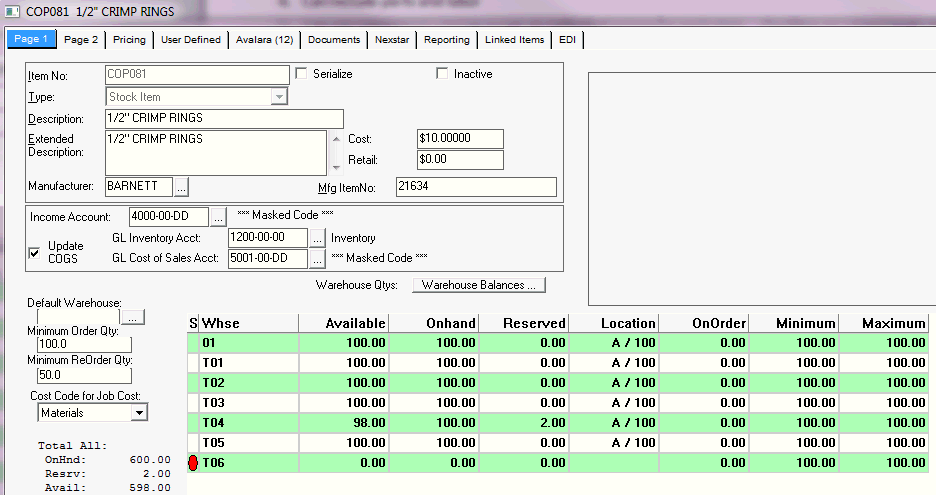Expand the Type dropdown
936x495 pixels.
(x=279, y=97)
